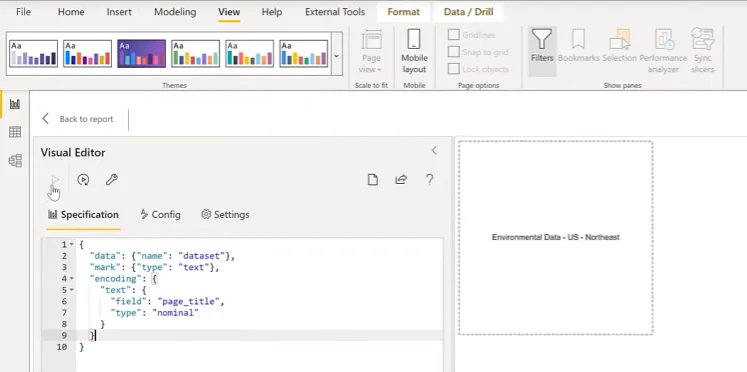Image resolution: width=747 pixels, height=372 pixels.
Task: Show the Selection pane
Action: (x=619, y=46)
